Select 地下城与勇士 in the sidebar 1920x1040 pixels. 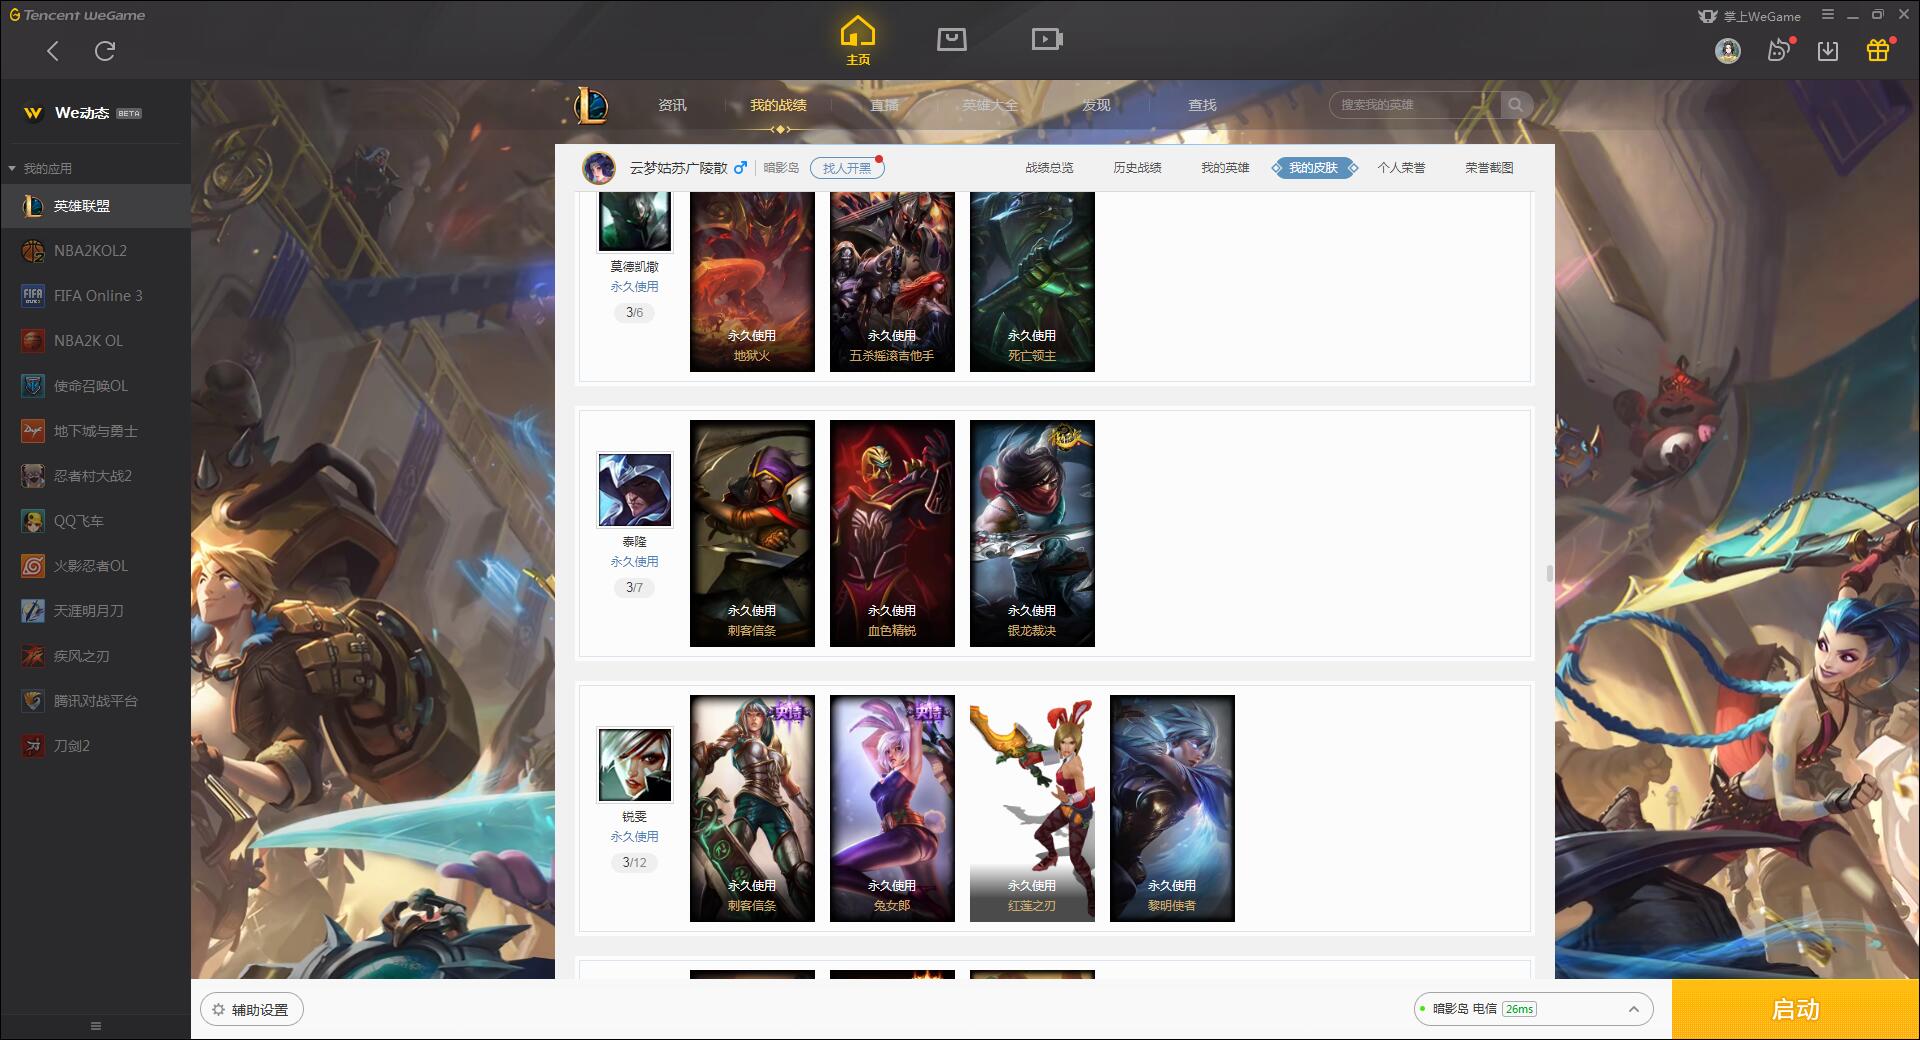pyautogui.click(x=95, y=431)
